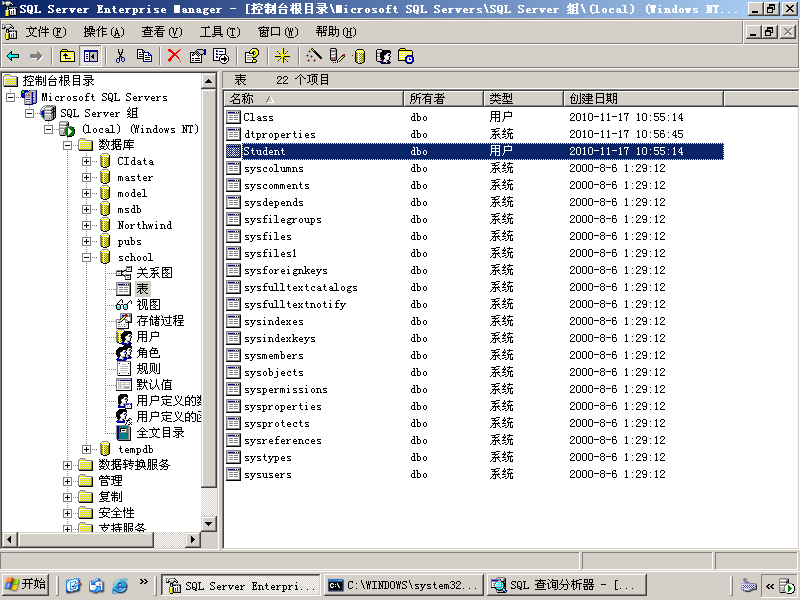This screenshot has height=600, width=800.
Task: Click the New Job toolbar icon
Action: (x=406, y=56)
